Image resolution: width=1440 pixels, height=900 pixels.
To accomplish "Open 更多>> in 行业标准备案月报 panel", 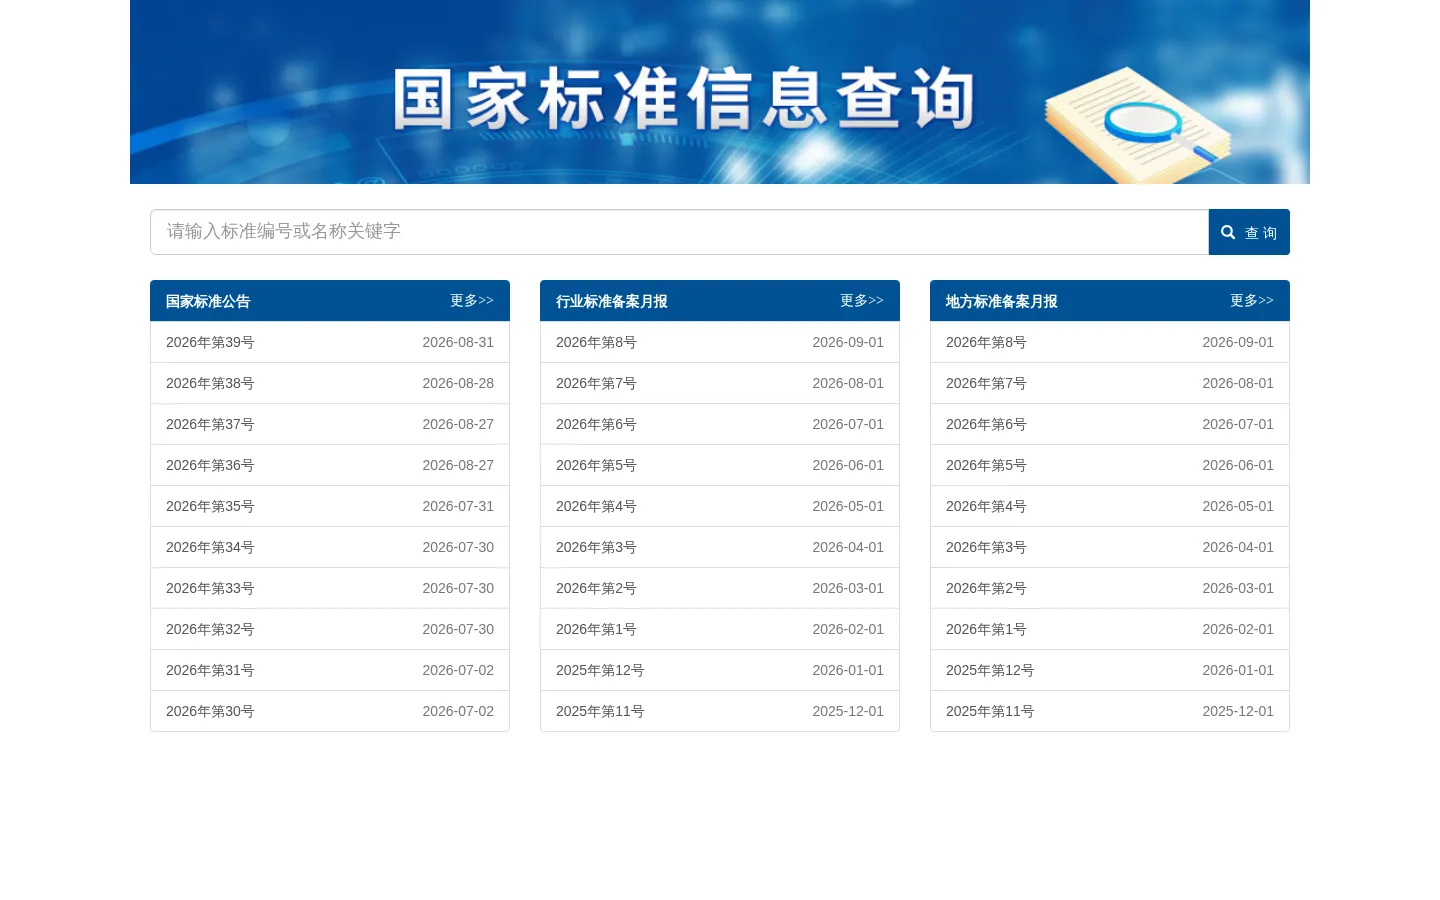I will (x=862, y=300).
